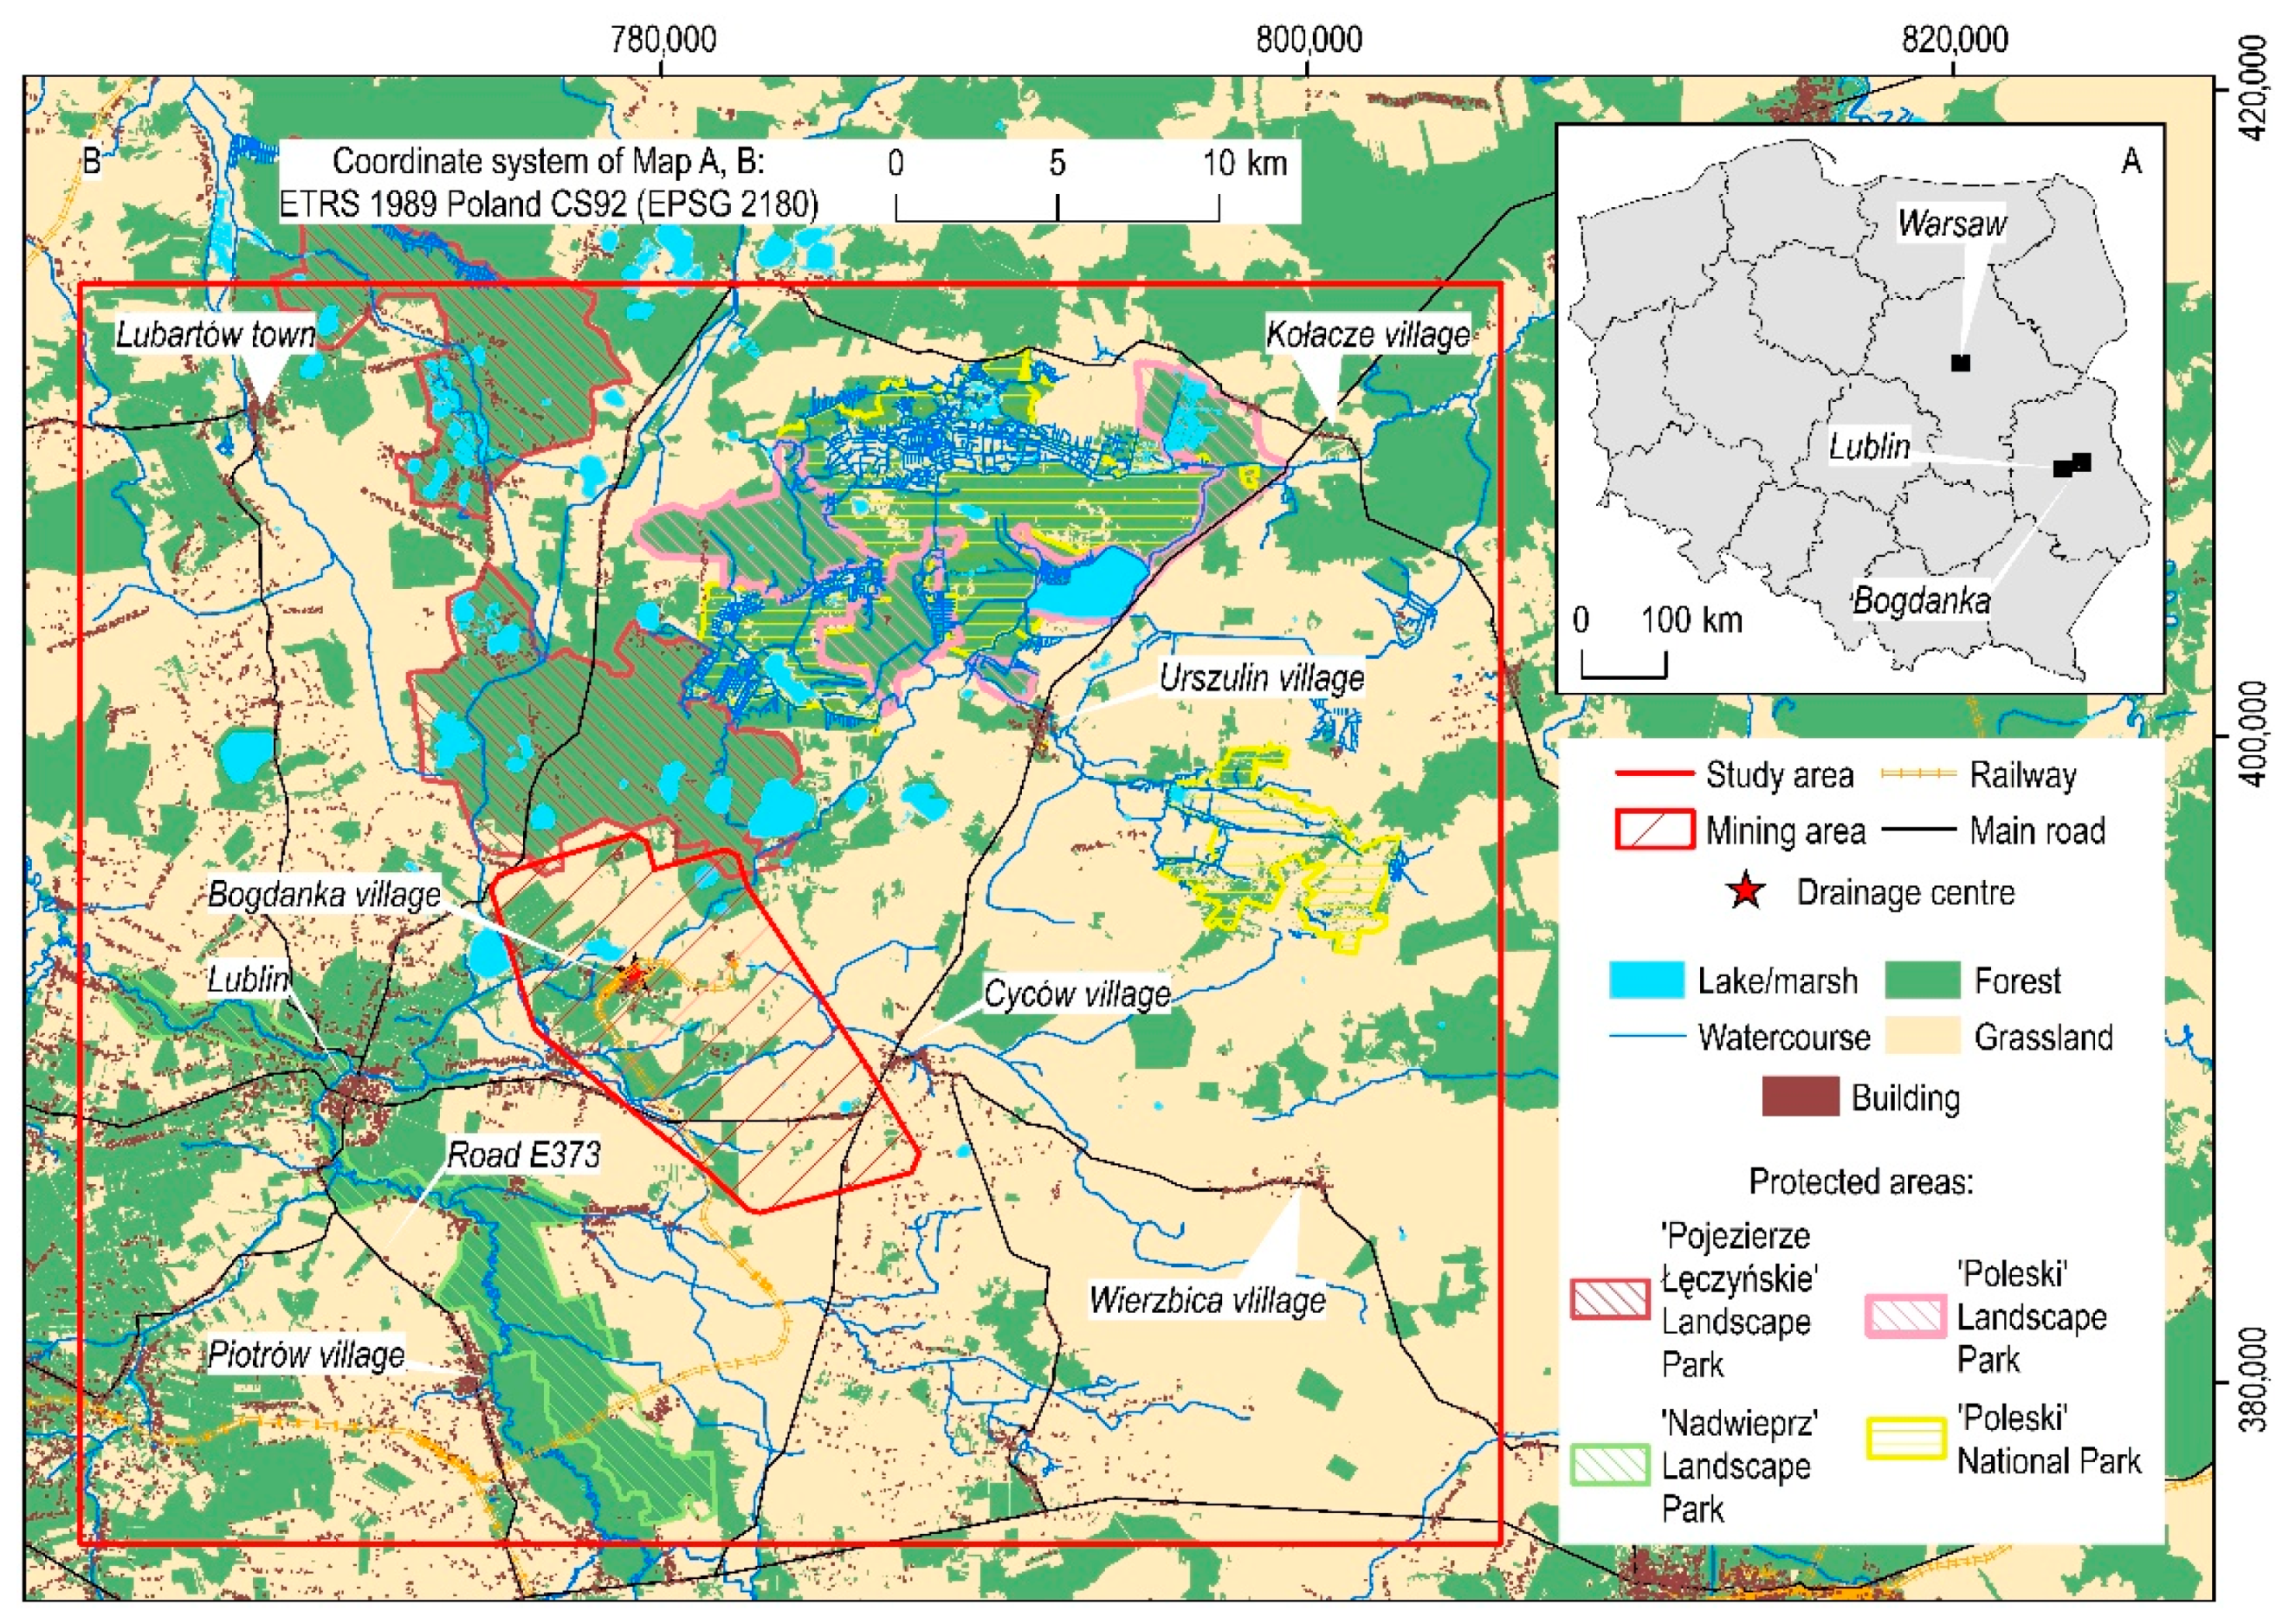Click the red Drainage centre star legend icon
The width and height of the screenshot is (2289, 1624).
point(1746,892)
